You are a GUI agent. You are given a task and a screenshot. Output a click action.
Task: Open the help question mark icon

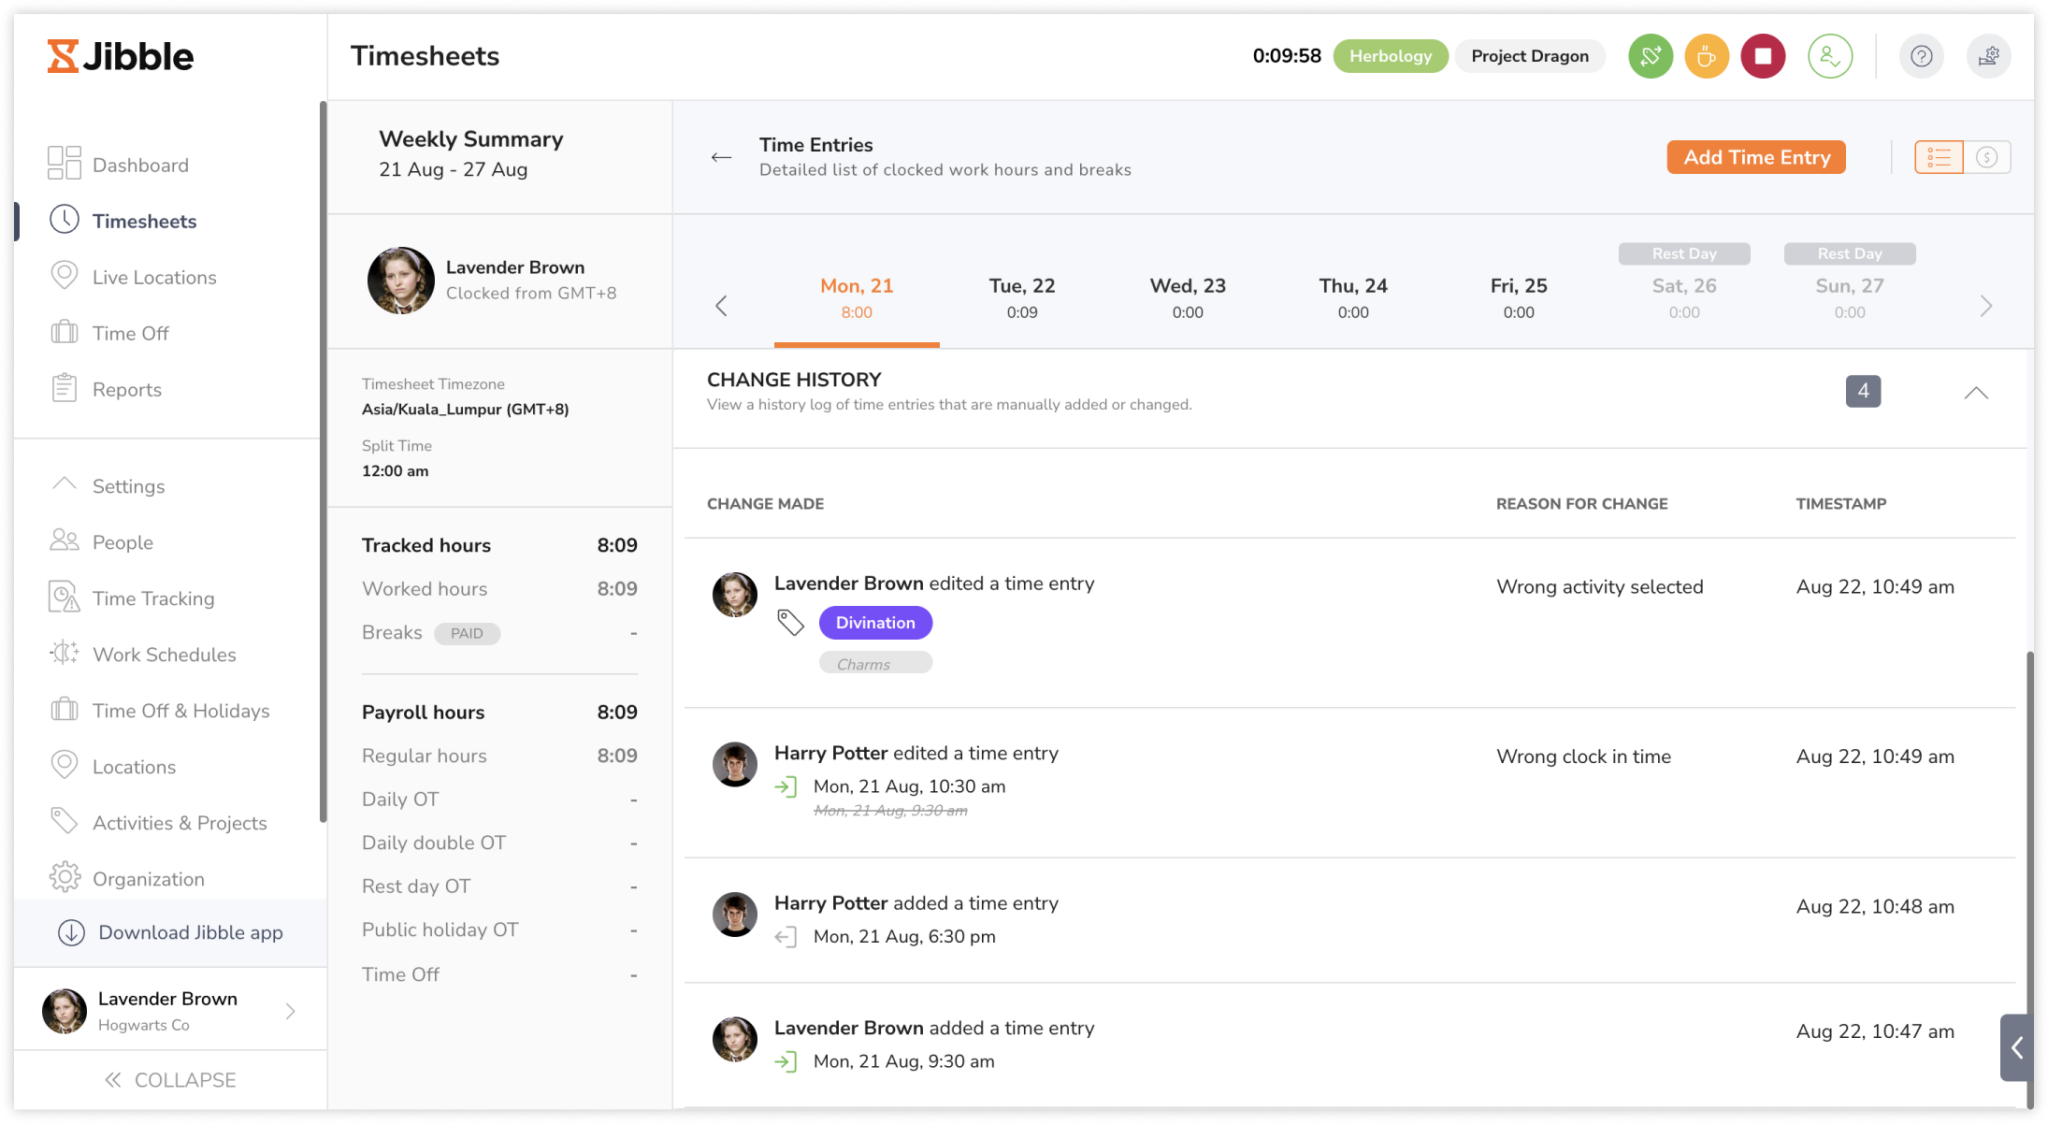click(1920, 56)
